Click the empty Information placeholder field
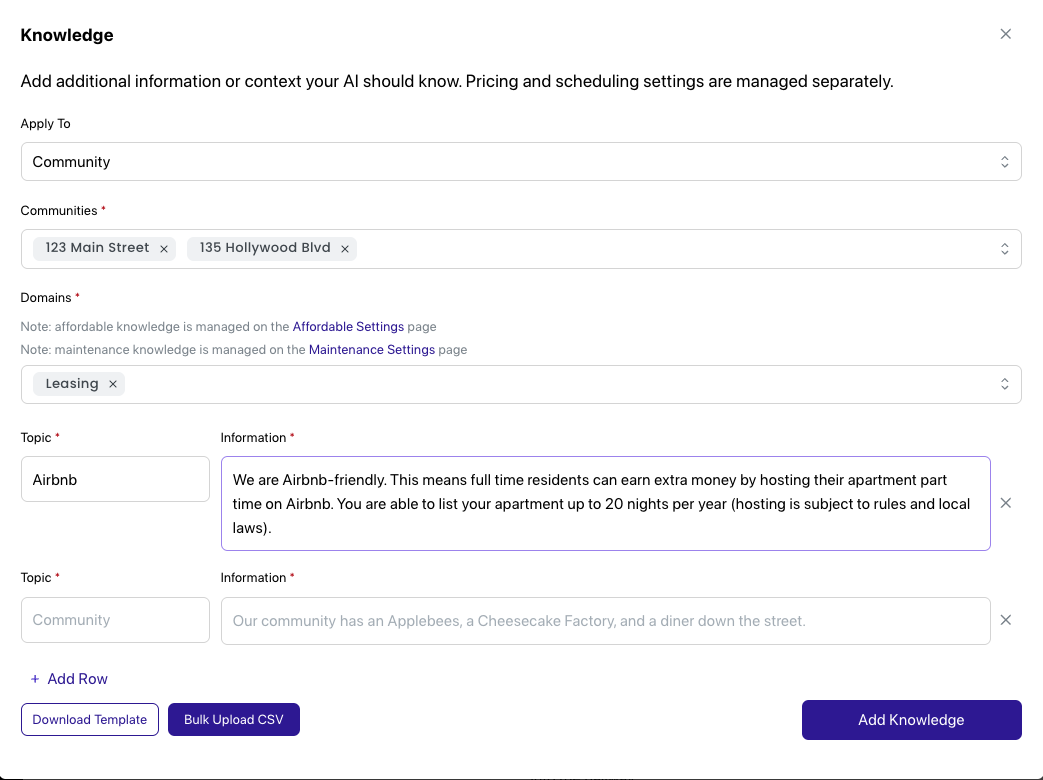Screen dimensions: 1043x780 click(605, 620)
